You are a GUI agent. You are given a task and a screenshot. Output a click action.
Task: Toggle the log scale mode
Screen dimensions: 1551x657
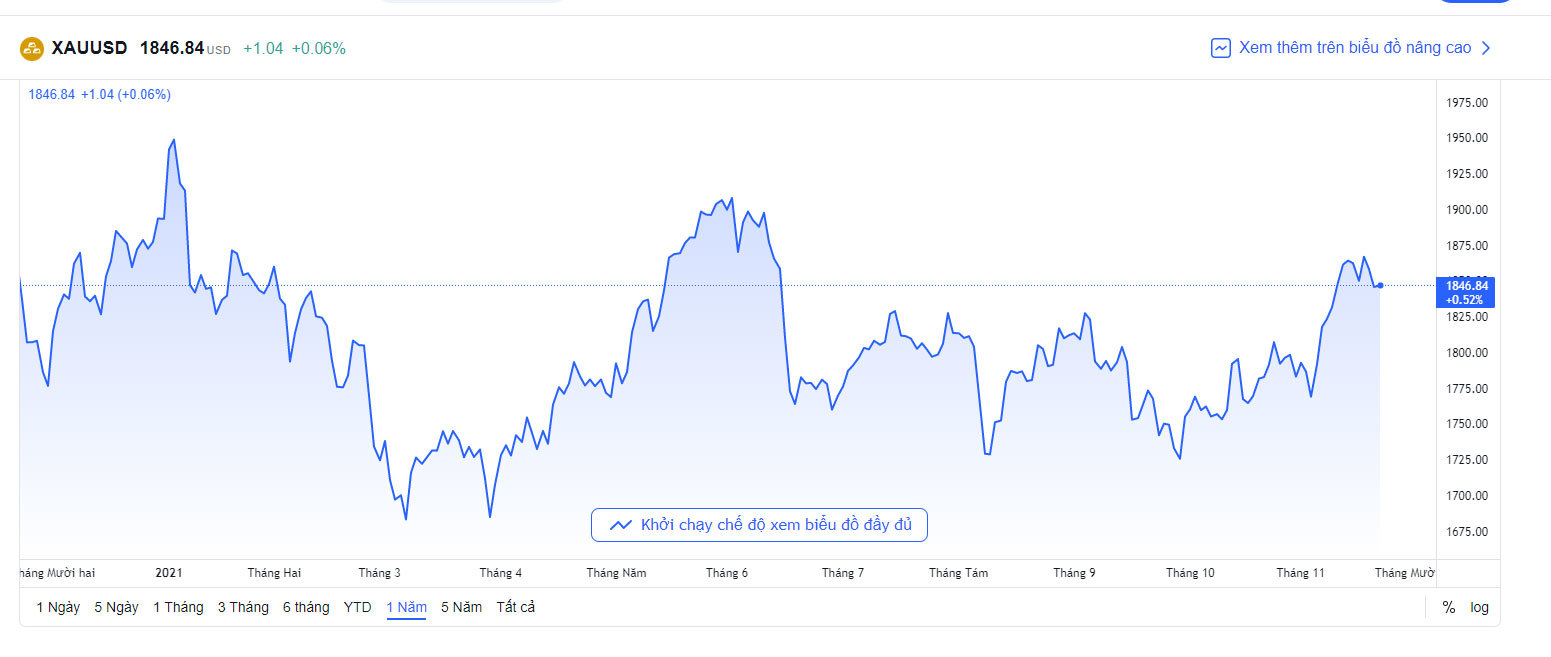[x=1479, y=607]
